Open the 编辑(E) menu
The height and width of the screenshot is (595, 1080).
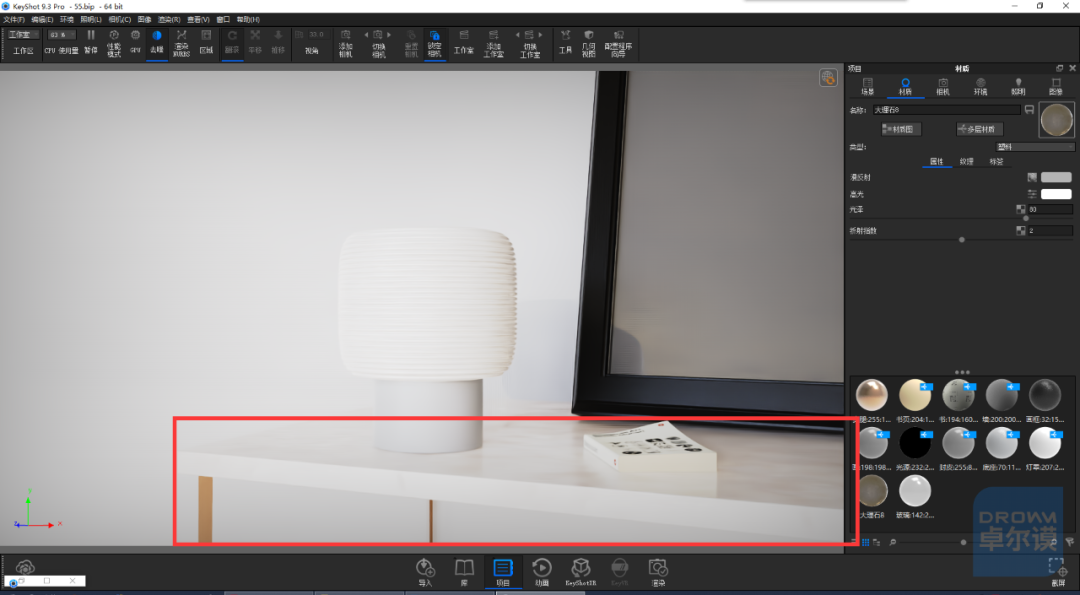coord(42,19)
